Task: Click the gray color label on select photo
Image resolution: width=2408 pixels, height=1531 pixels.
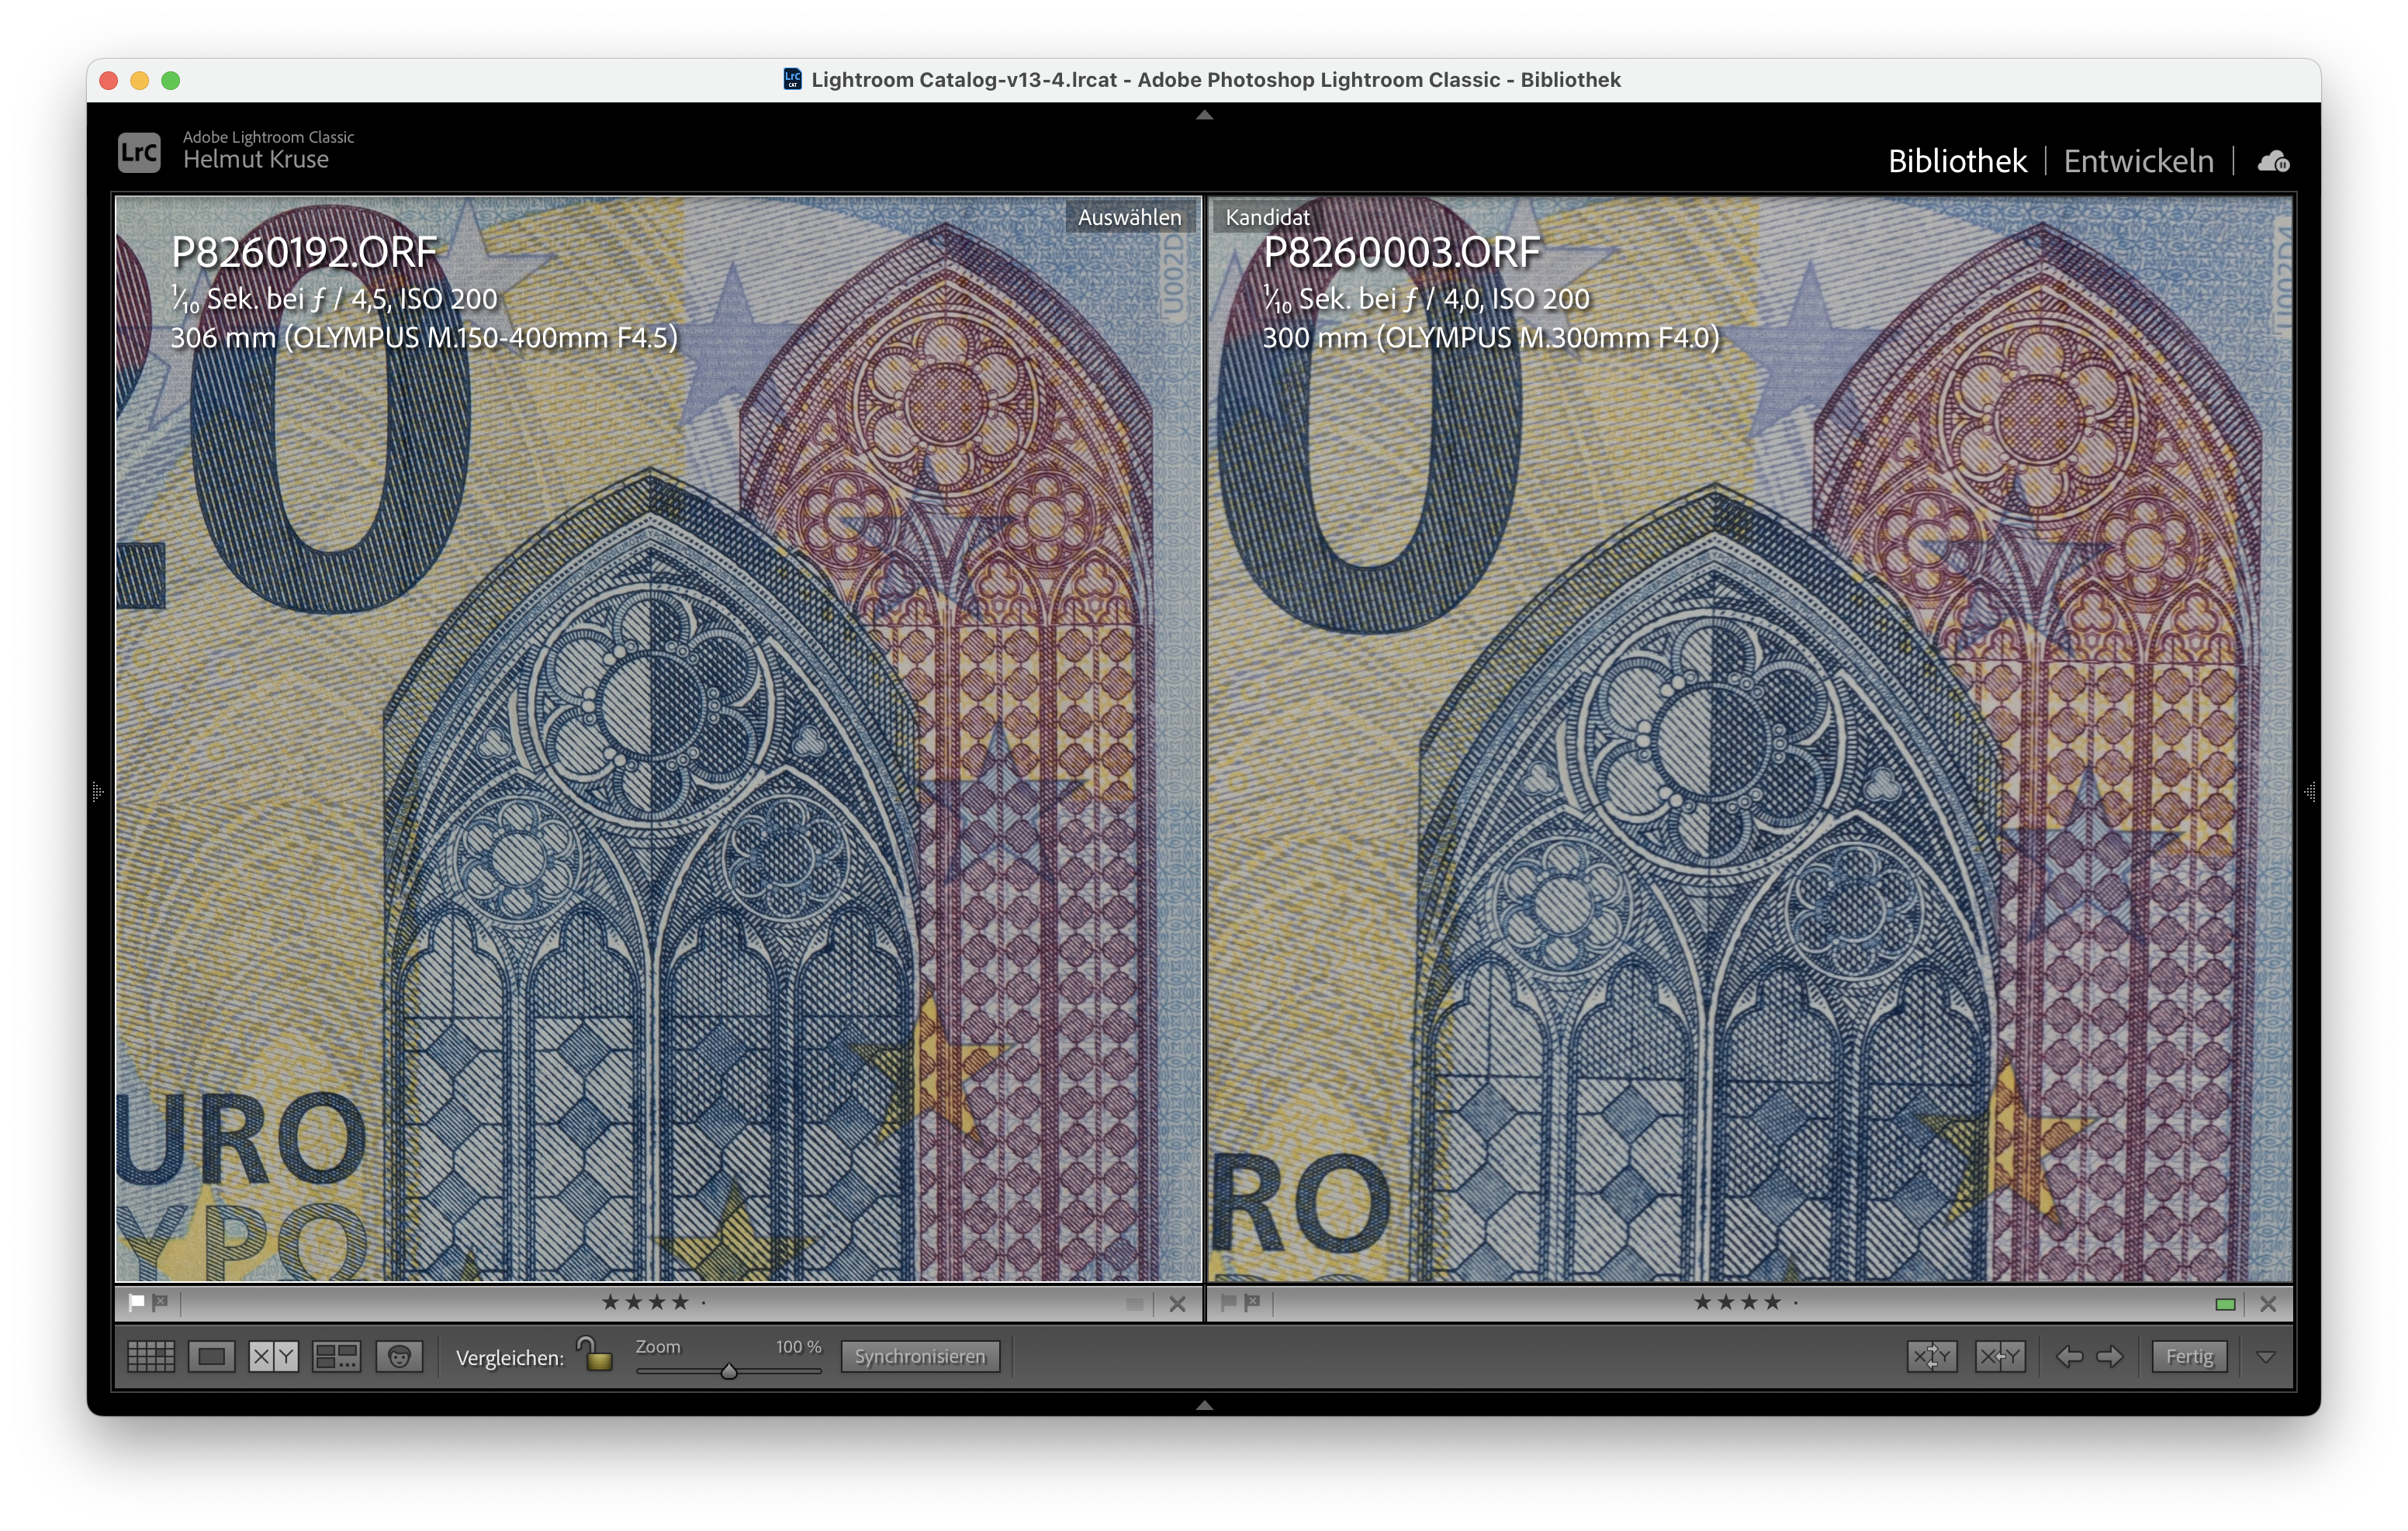Action: tap(1134, 1304)
